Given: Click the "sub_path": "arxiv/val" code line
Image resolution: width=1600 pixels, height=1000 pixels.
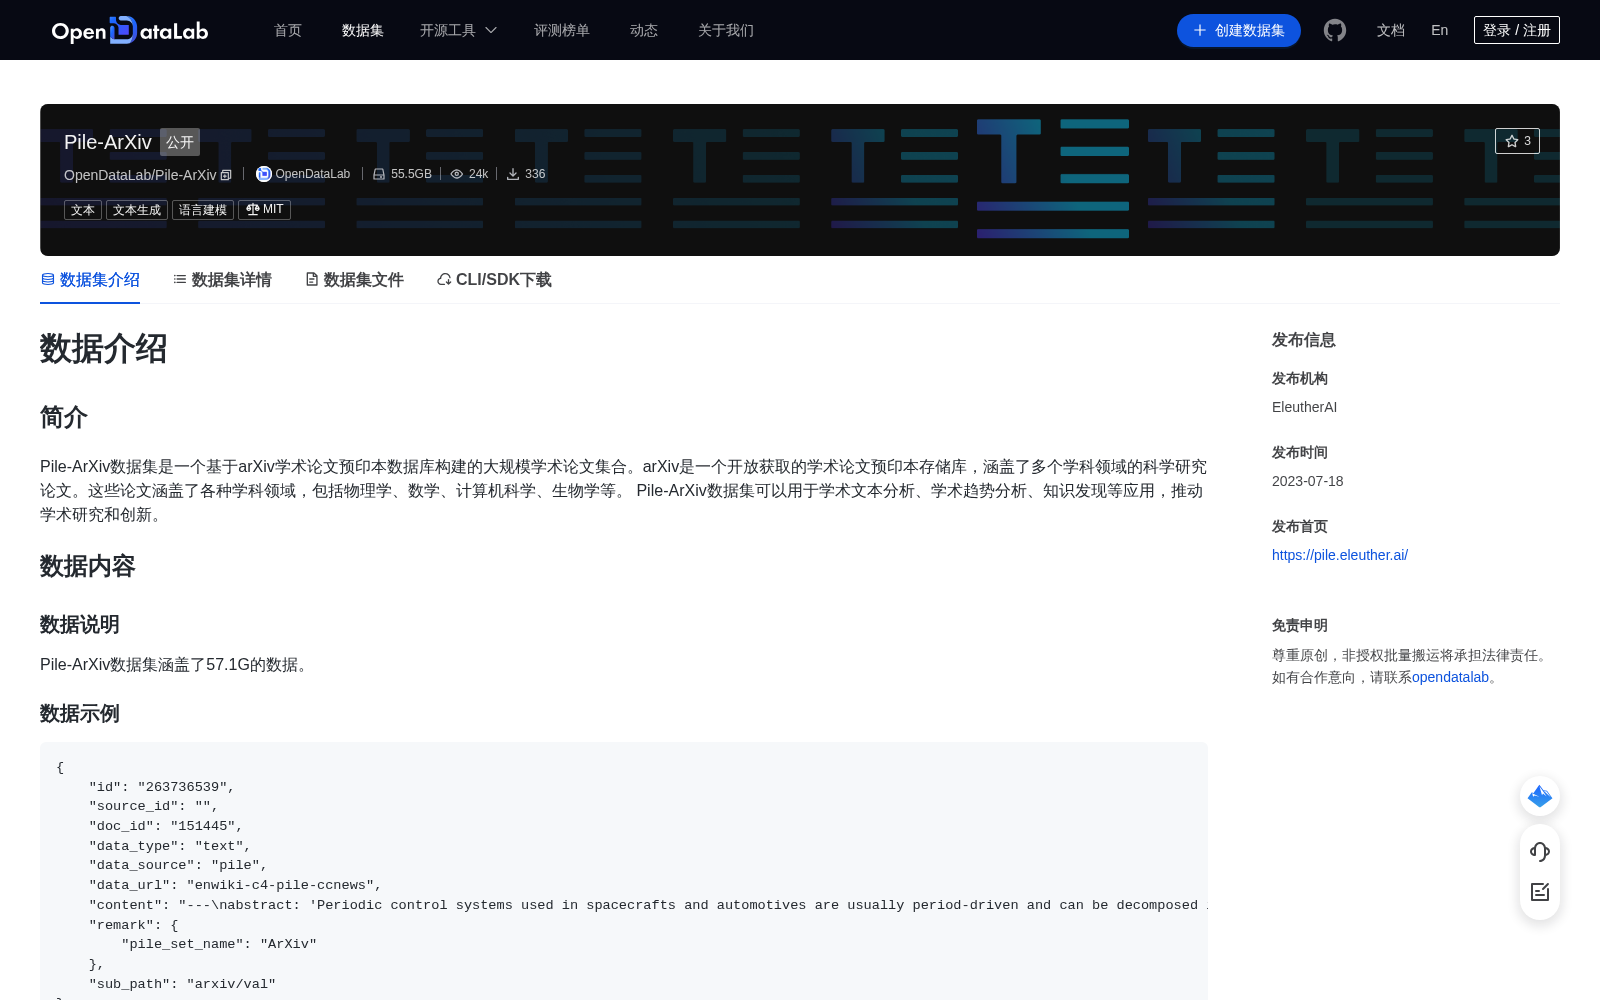Looking at the screenshot, I should [x=182, y=984].
